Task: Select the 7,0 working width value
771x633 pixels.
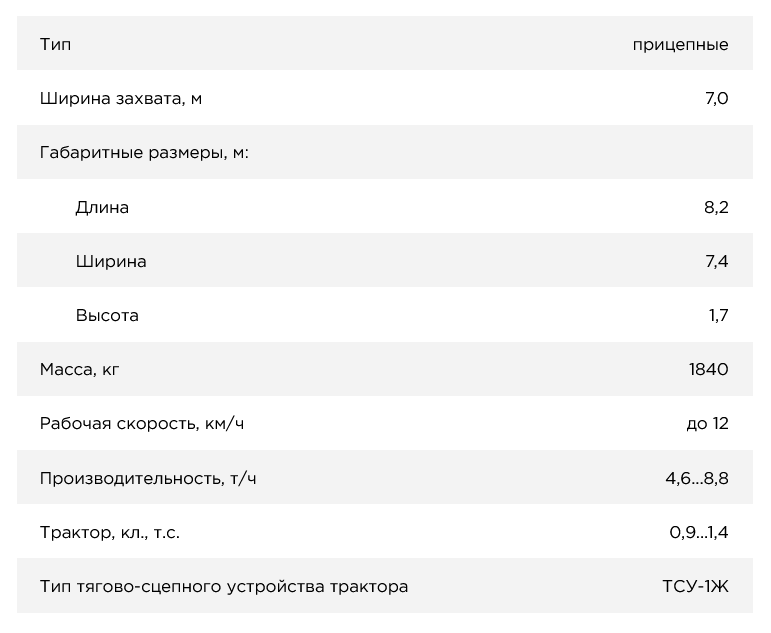Action: pyautogui.click(x=716, y=98)
